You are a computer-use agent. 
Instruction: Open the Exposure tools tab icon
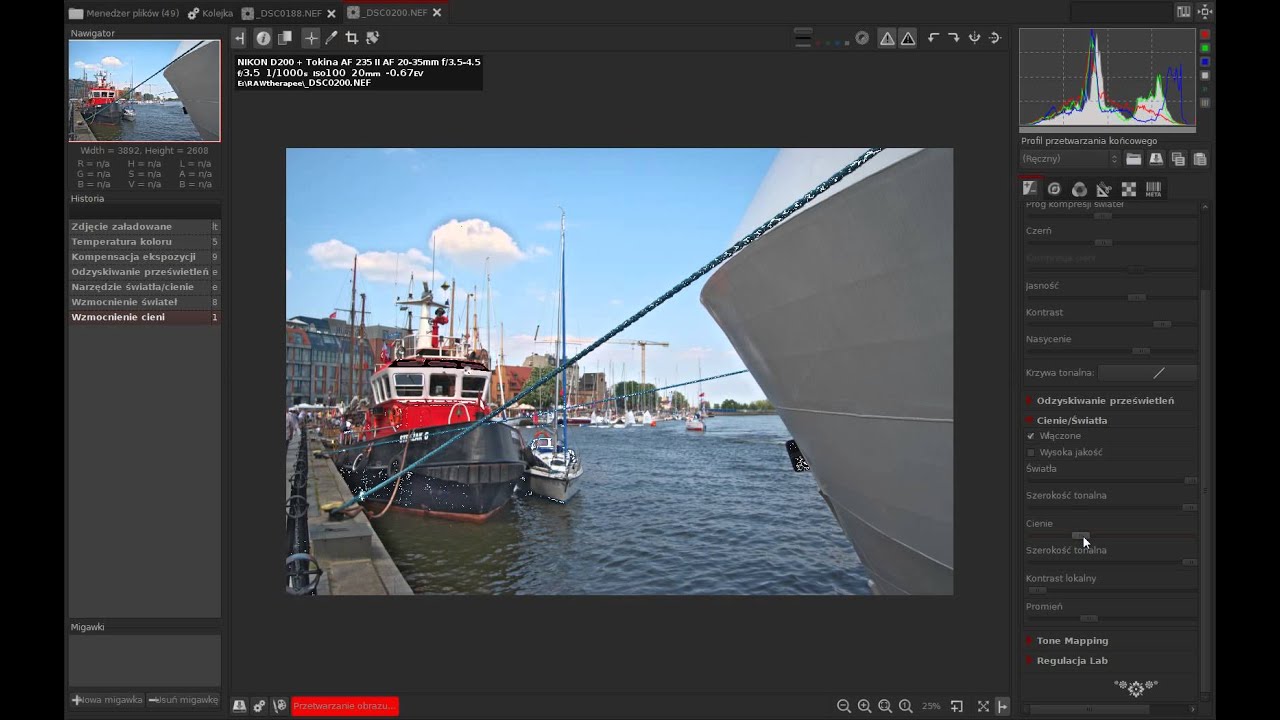(1030, 189)
